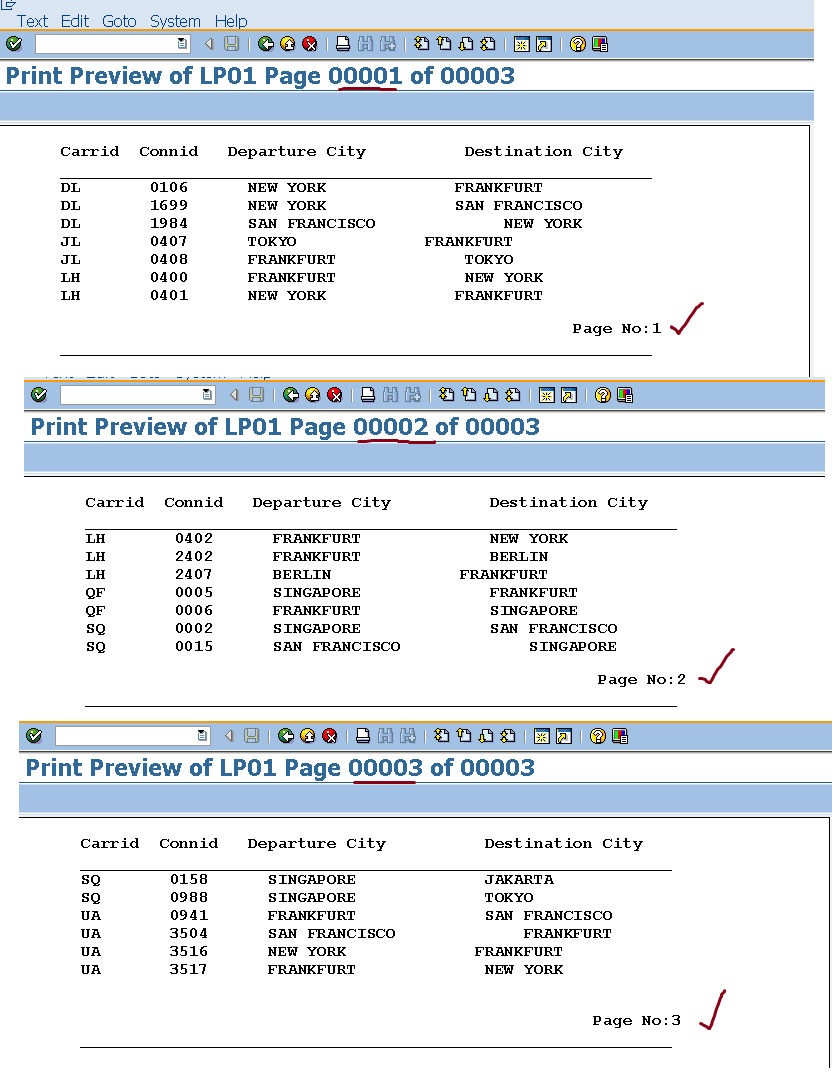Click yellow Exit icon in page 00001 toolbar
The image size is (832, 1090).
(288, 44)
